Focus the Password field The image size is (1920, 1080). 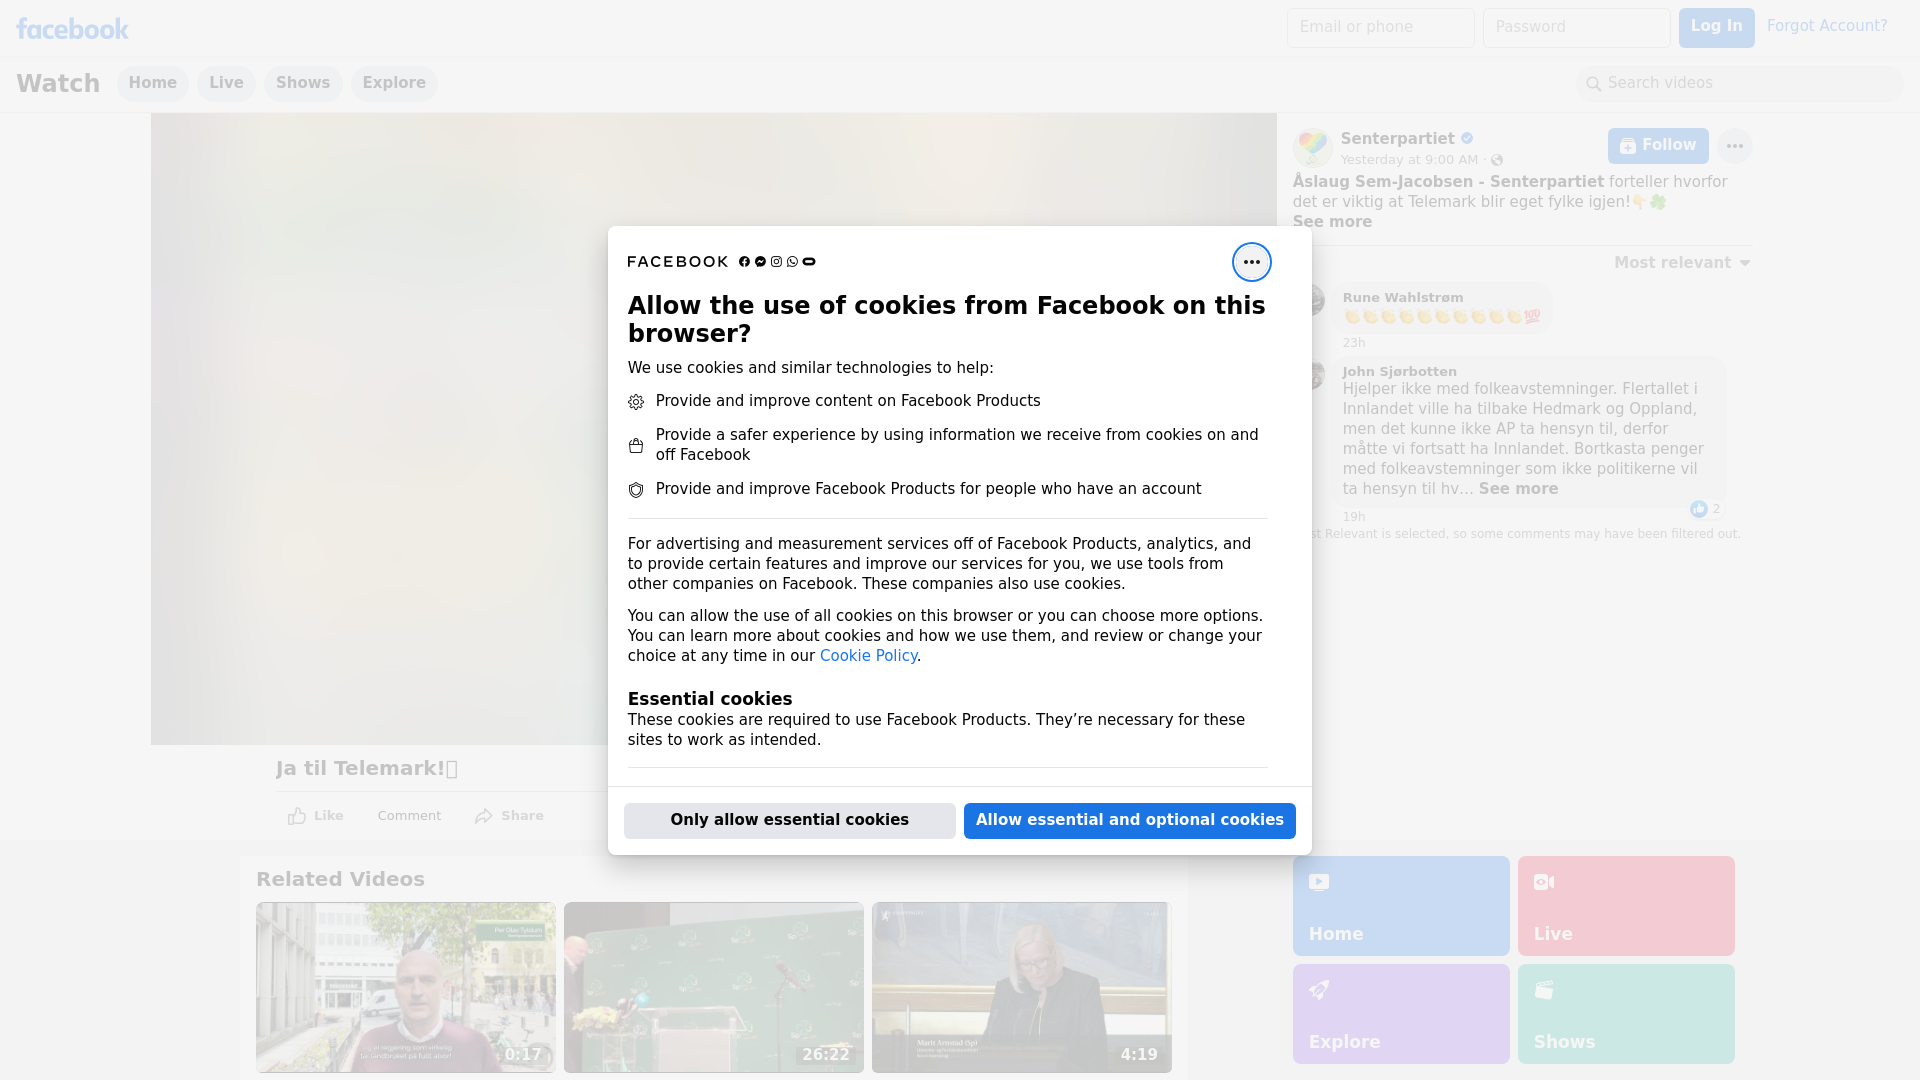tap(1576, 27)
